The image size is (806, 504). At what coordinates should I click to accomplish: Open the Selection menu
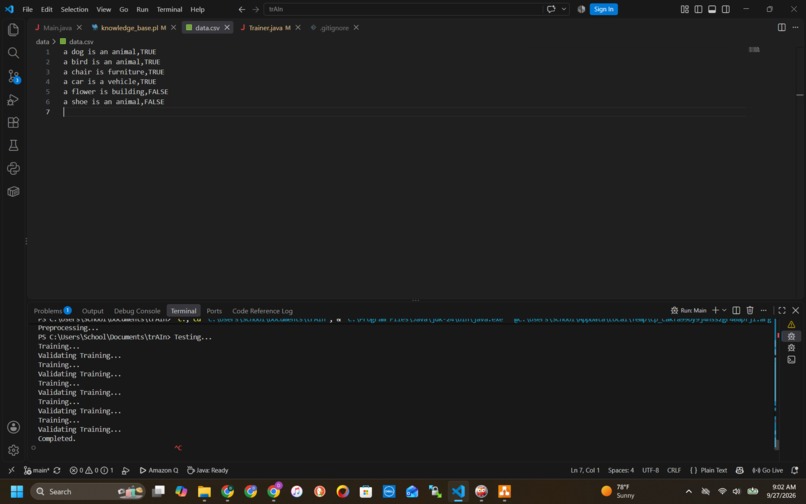(75, 9)
